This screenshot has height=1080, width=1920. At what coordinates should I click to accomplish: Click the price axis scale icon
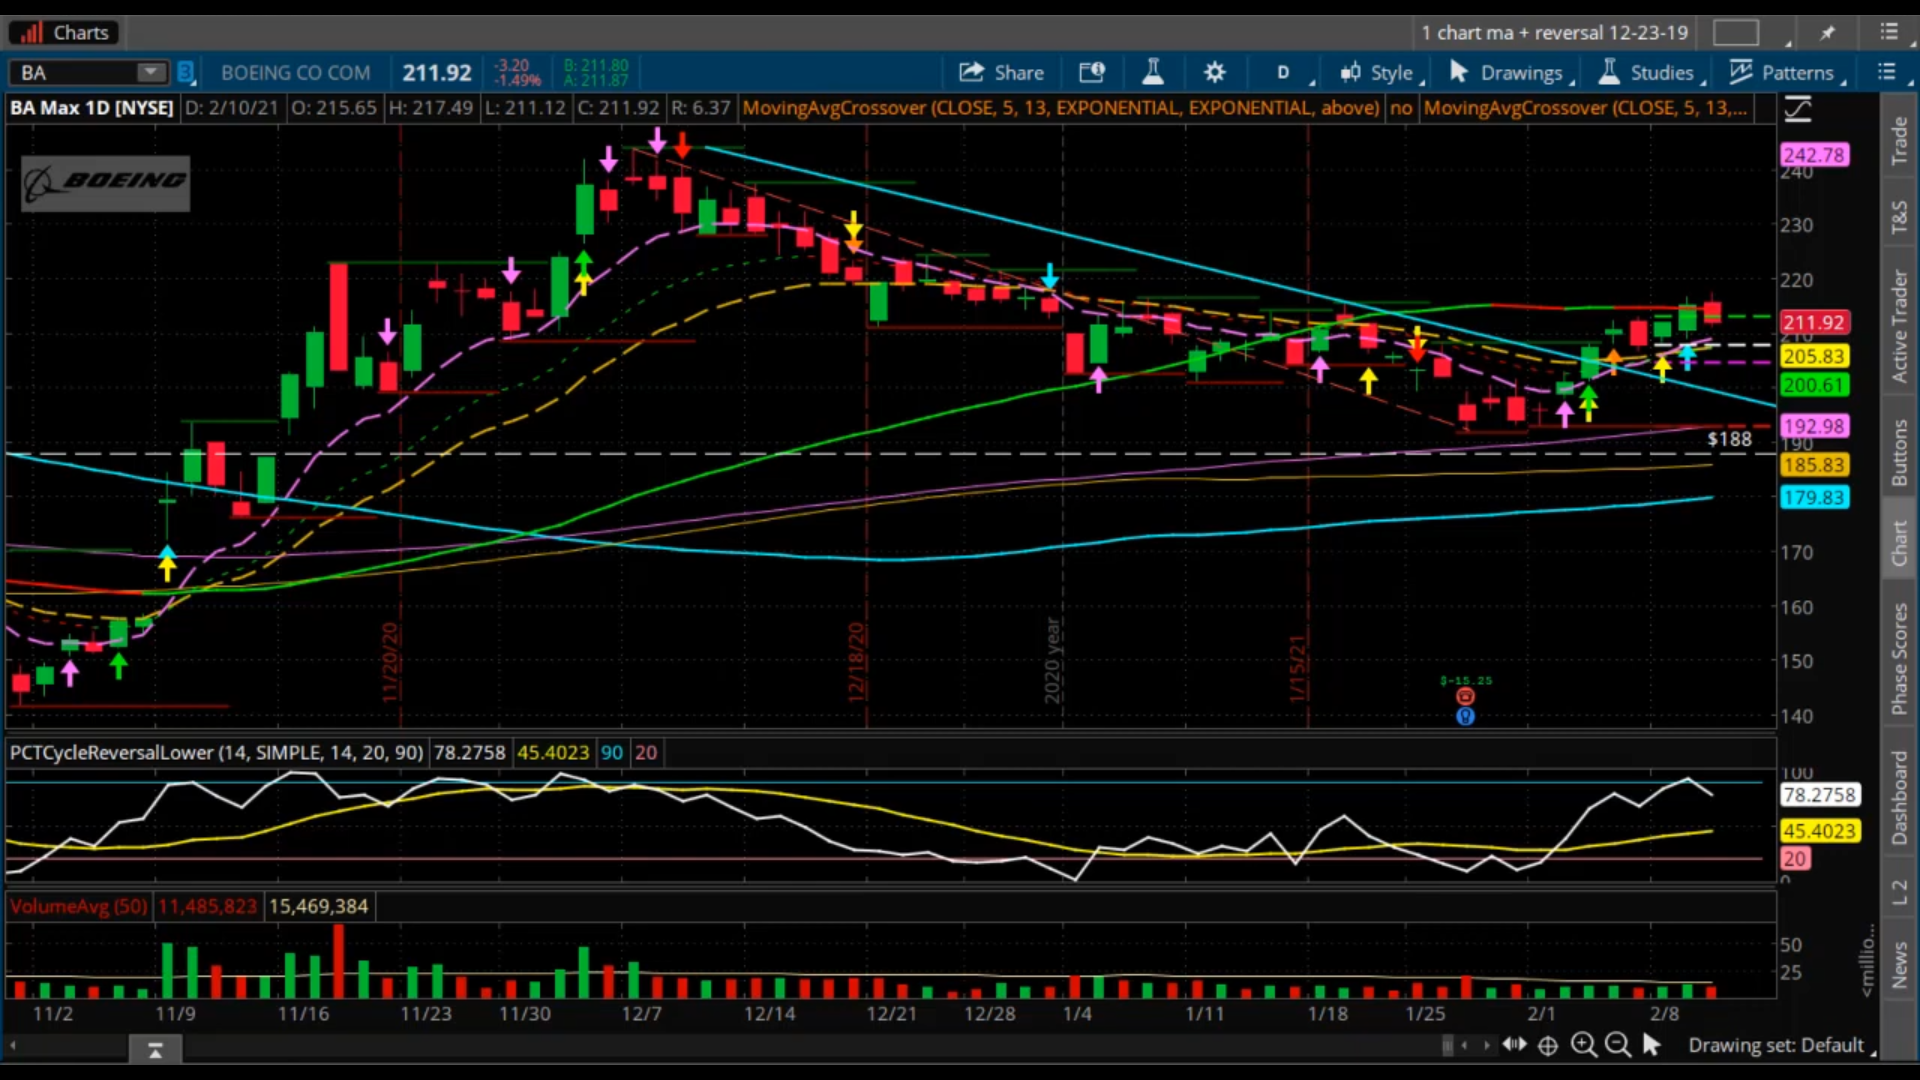coord(1798,108)
